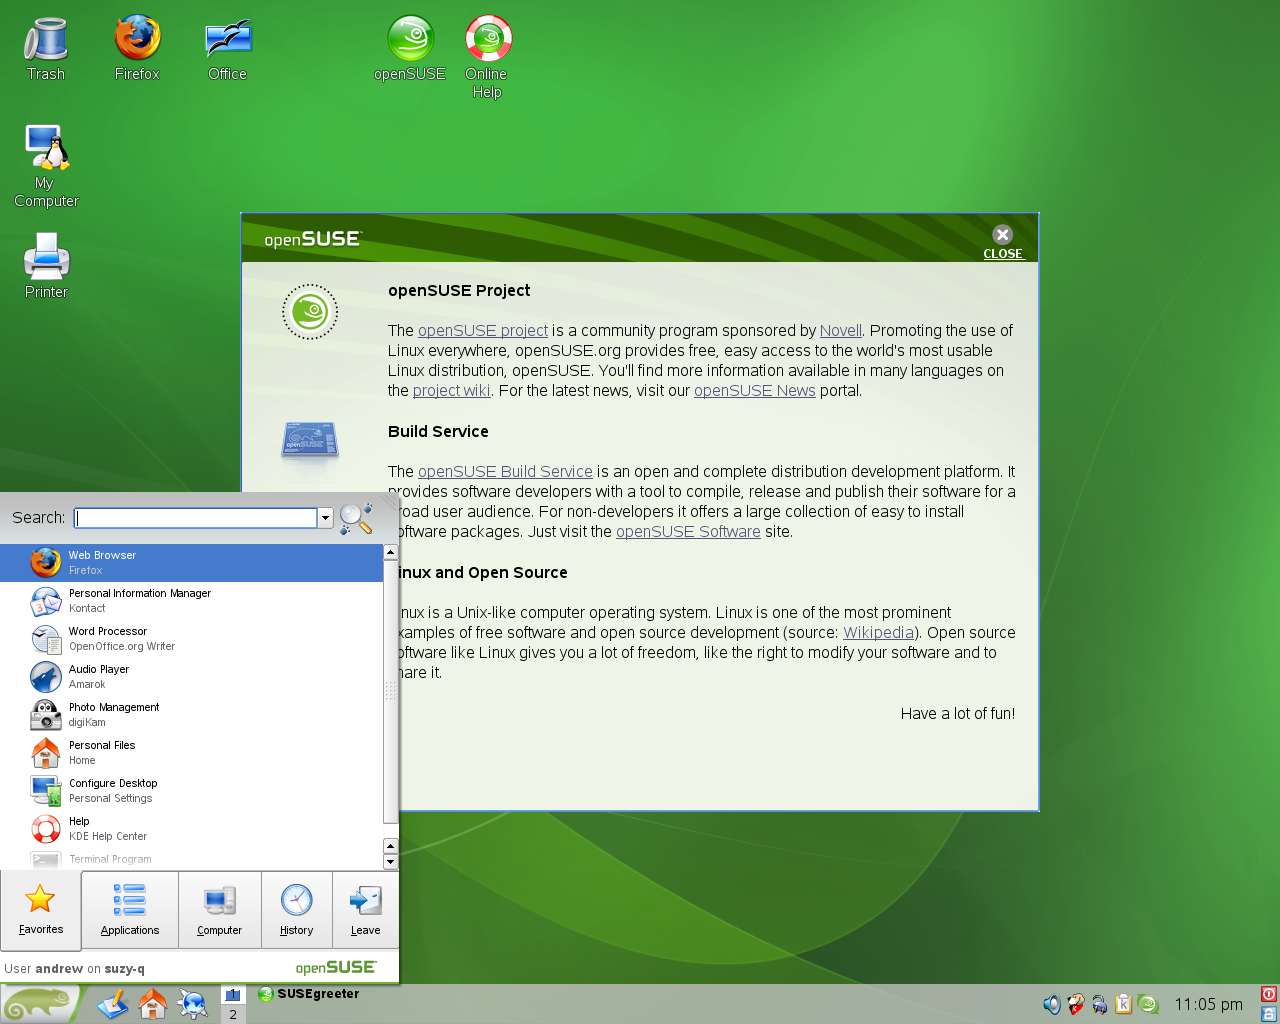Switch to the Applications tab
The width and height of the screenshot is (1280, 1024).
coord(130,909)
